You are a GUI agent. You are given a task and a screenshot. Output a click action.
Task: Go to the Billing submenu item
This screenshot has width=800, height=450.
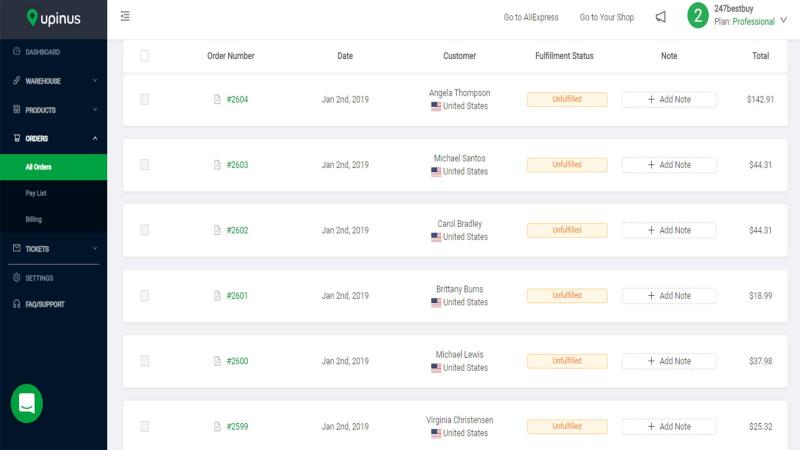[x=34, y=219]
